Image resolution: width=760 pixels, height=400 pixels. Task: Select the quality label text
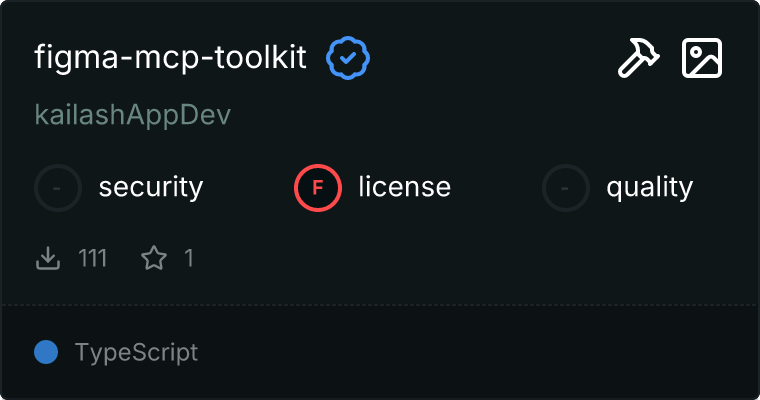coord(649,187)
